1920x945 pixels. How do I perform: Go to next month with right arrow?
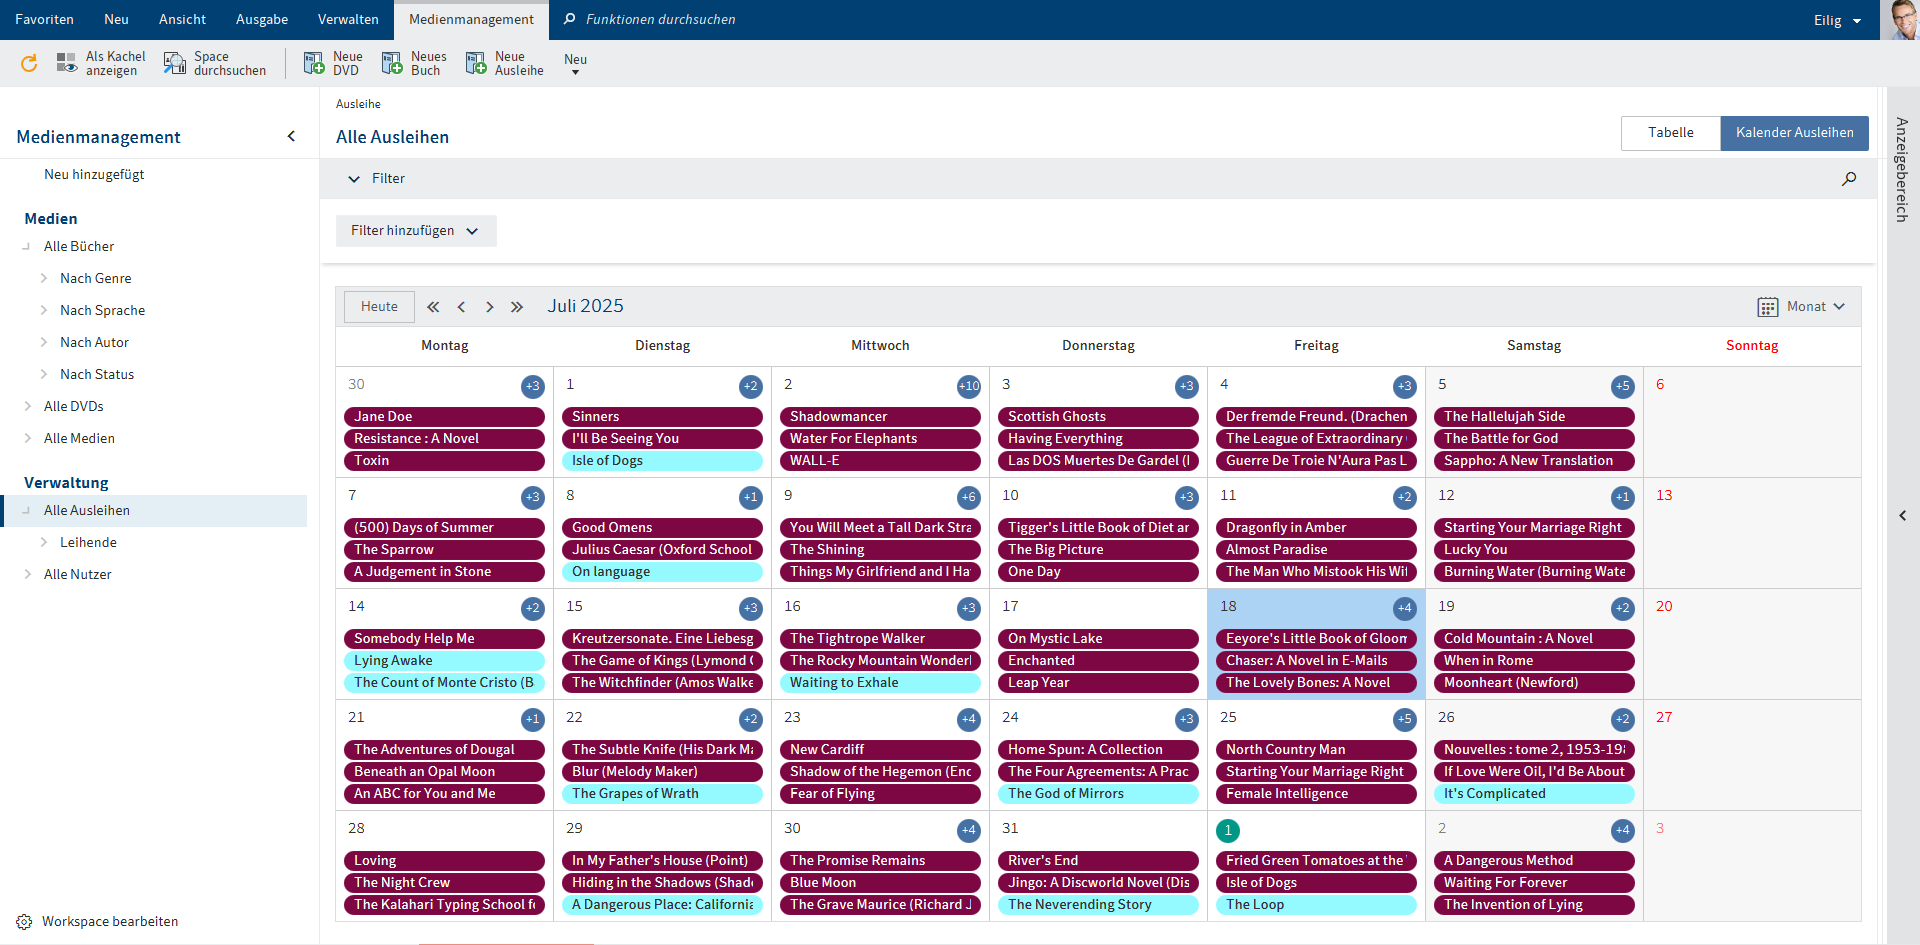[489, 307]
